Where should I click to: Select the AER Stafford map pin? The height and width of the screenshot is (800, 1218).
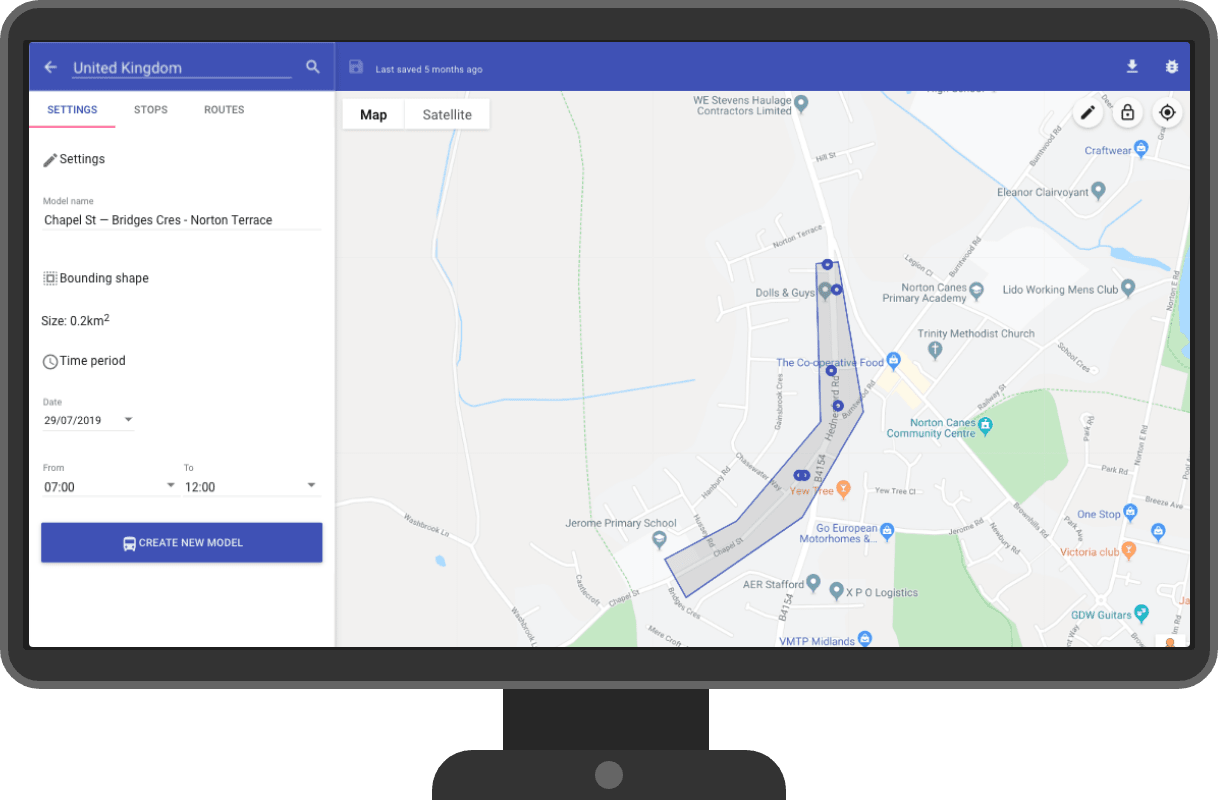814,582
